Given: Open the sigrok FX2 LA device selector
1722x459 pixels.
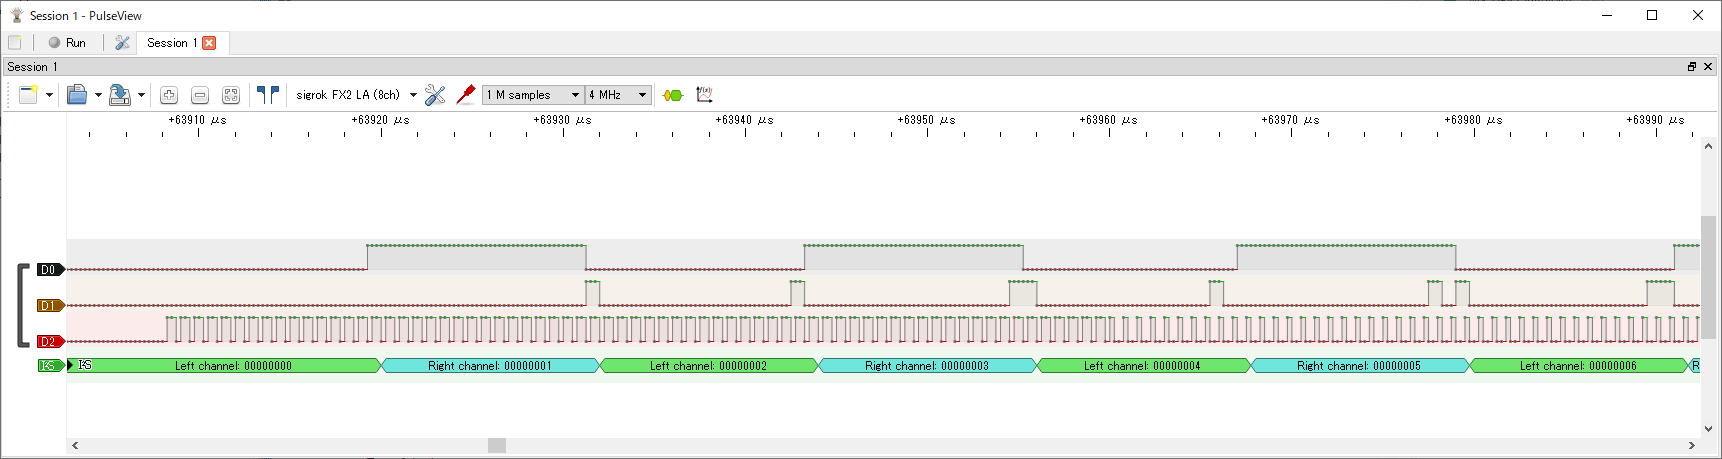Looking at the screenshot, I should click(x=356, y=95).
